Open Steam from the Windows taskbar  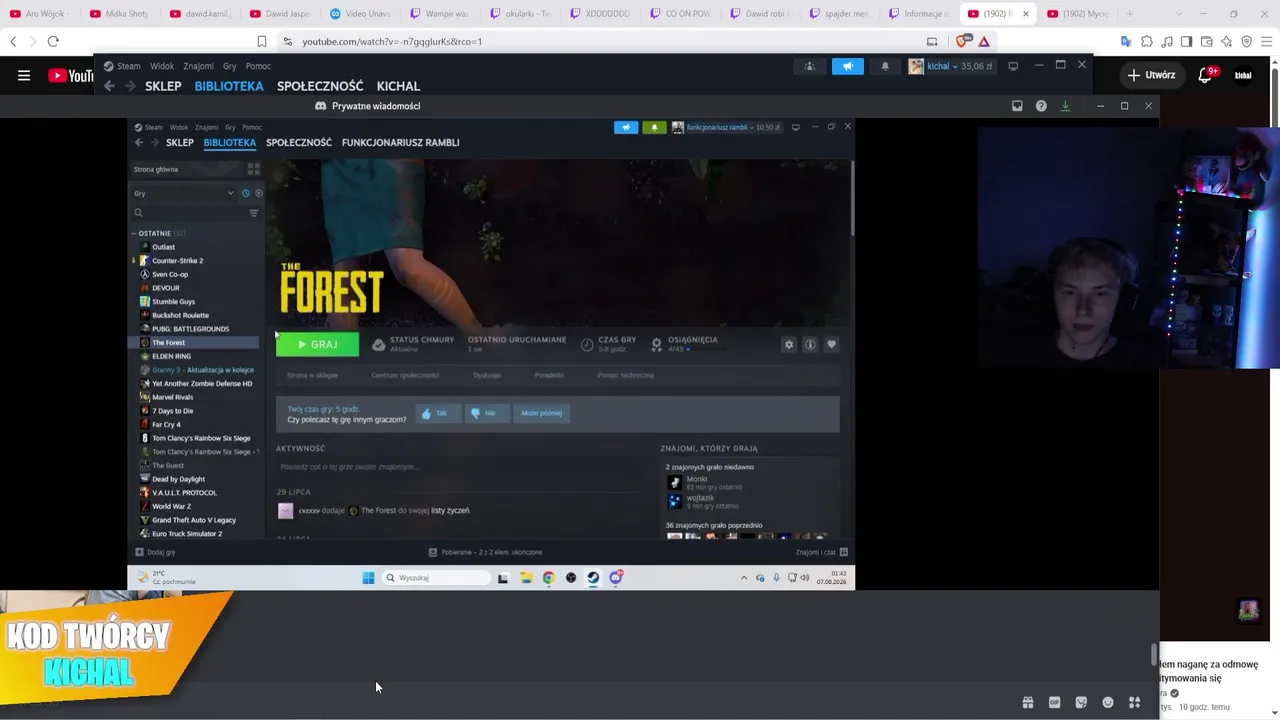click(593, 578)
